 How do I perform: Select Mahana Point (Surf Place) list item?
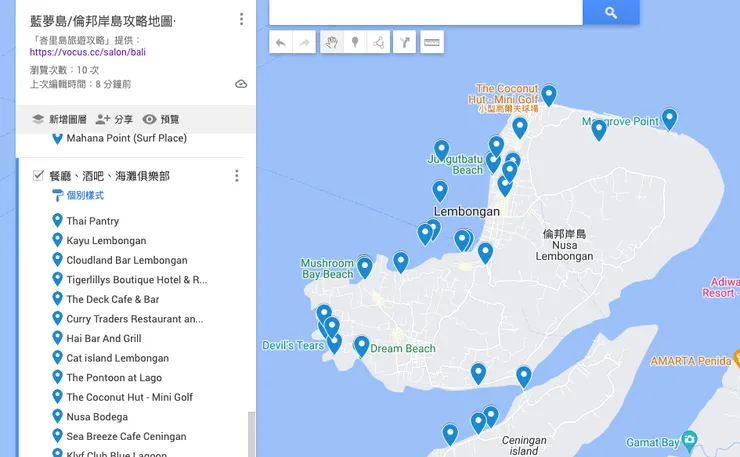(x=126, y=138)
